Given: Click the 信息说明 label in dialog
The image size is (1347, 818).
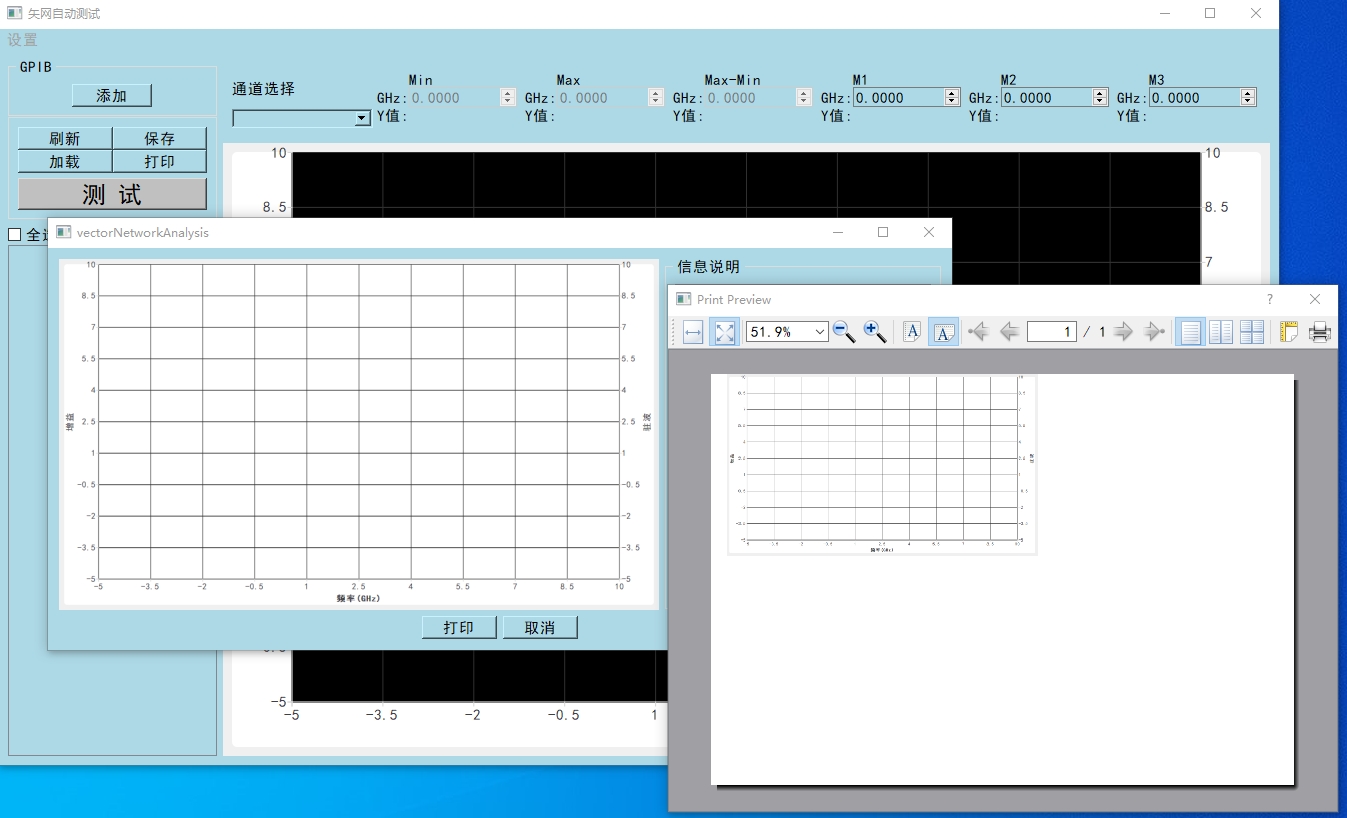Looking at the screenshot, I should pos(708,266).
